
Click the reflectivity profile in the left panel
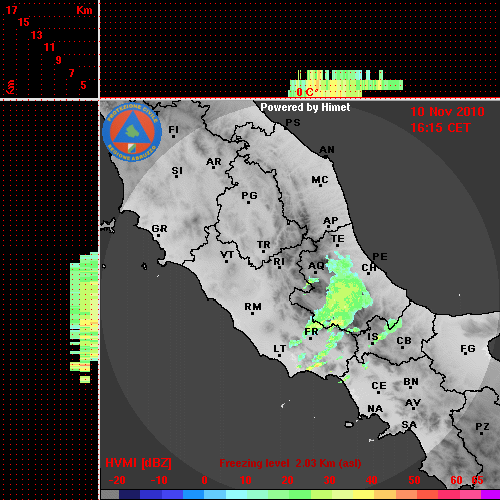[84, 317]
